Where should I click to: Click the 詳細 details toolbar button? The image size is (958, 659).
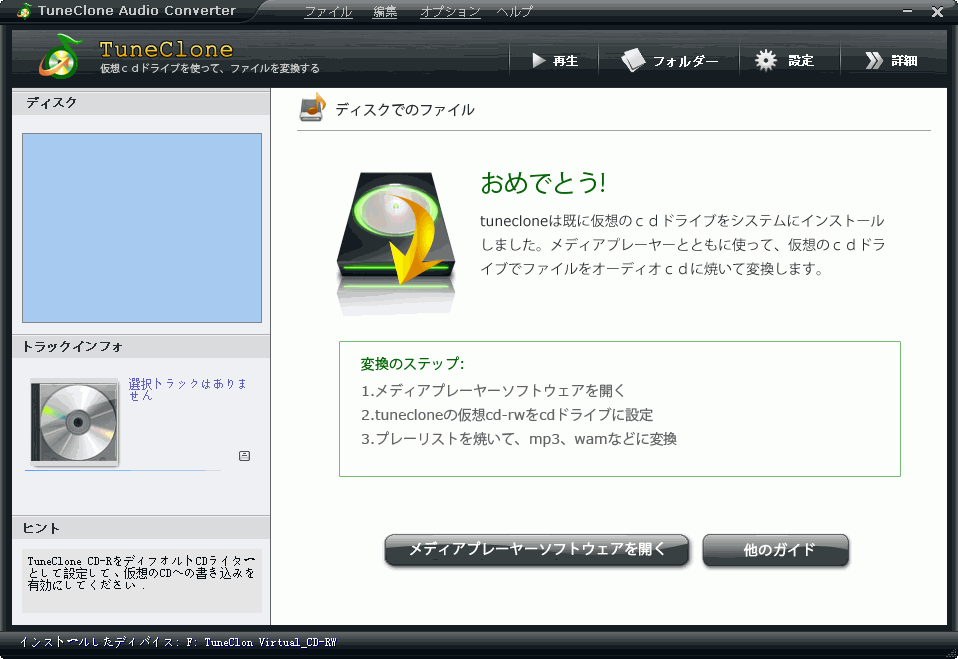891,61
